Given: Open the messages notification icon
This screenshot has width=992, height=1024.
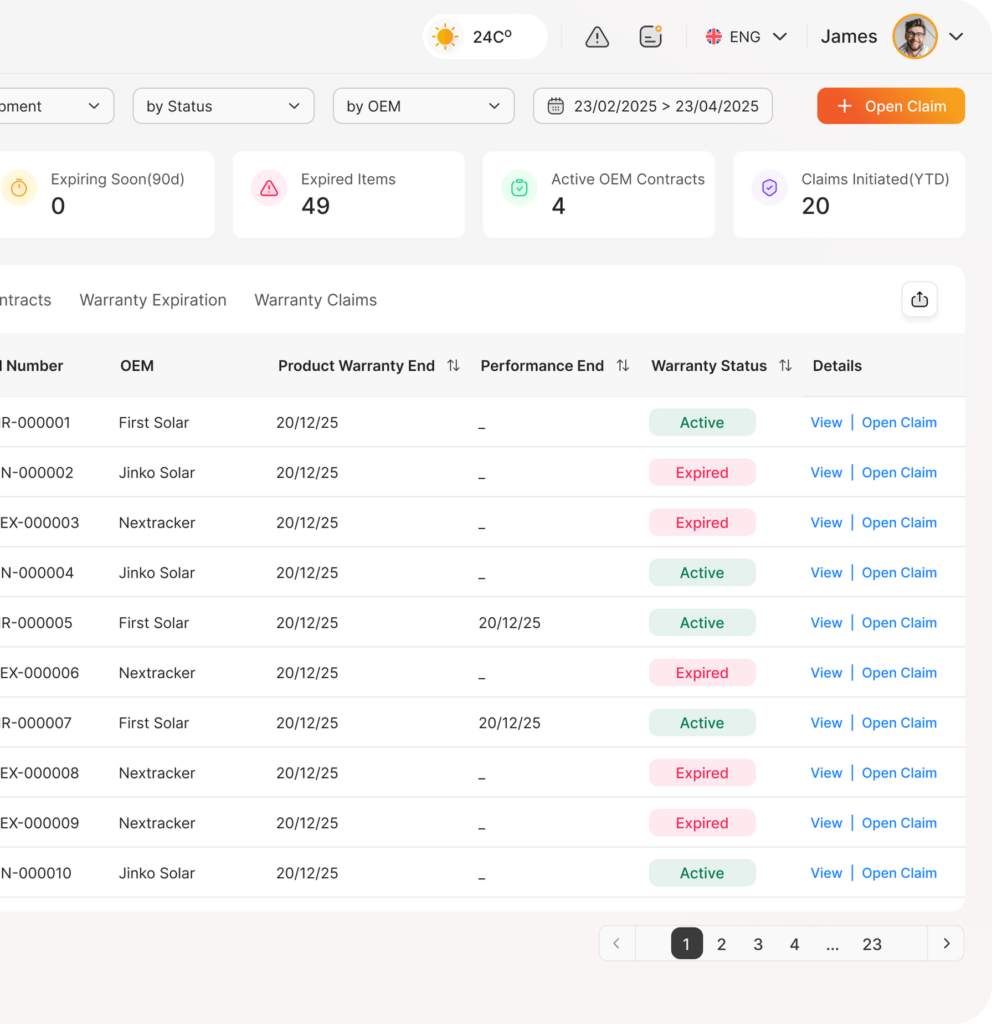Looking at the screenshot, I should (650, 37).
